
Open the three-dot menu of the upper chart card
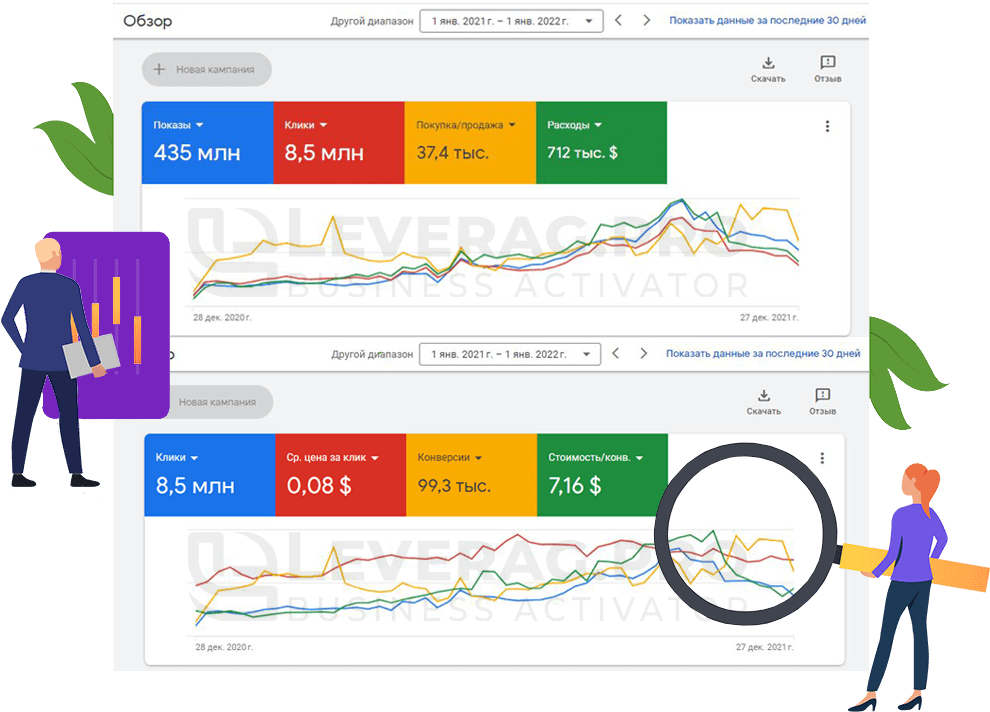click(x=827, y=126)
